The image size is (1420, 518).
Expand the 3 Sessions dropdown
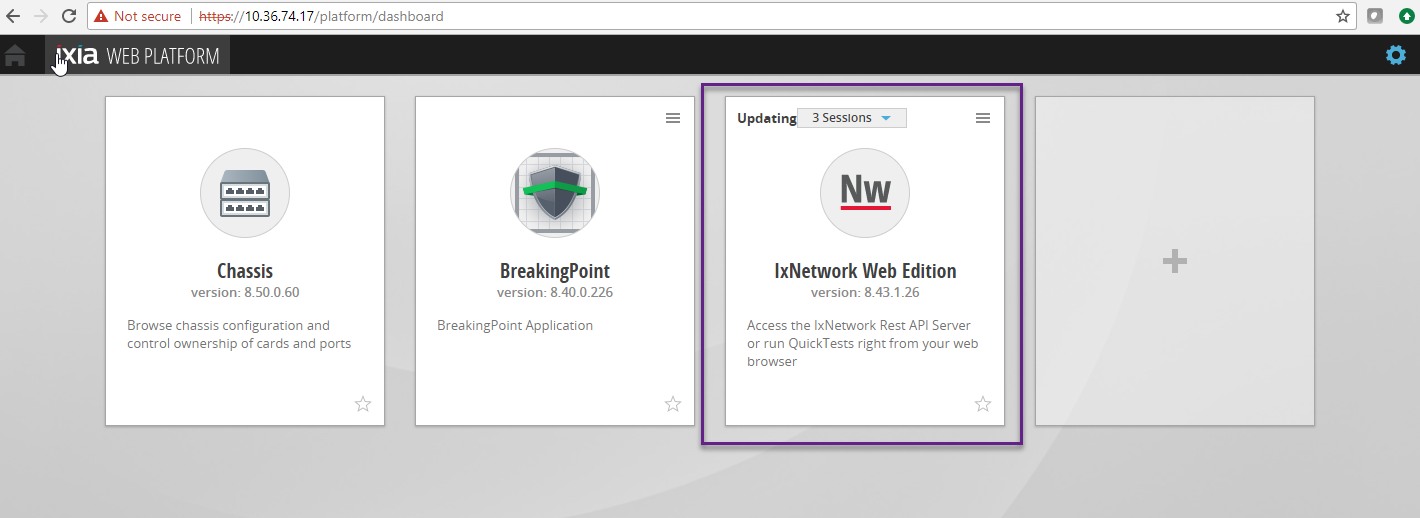pos(851,118)
